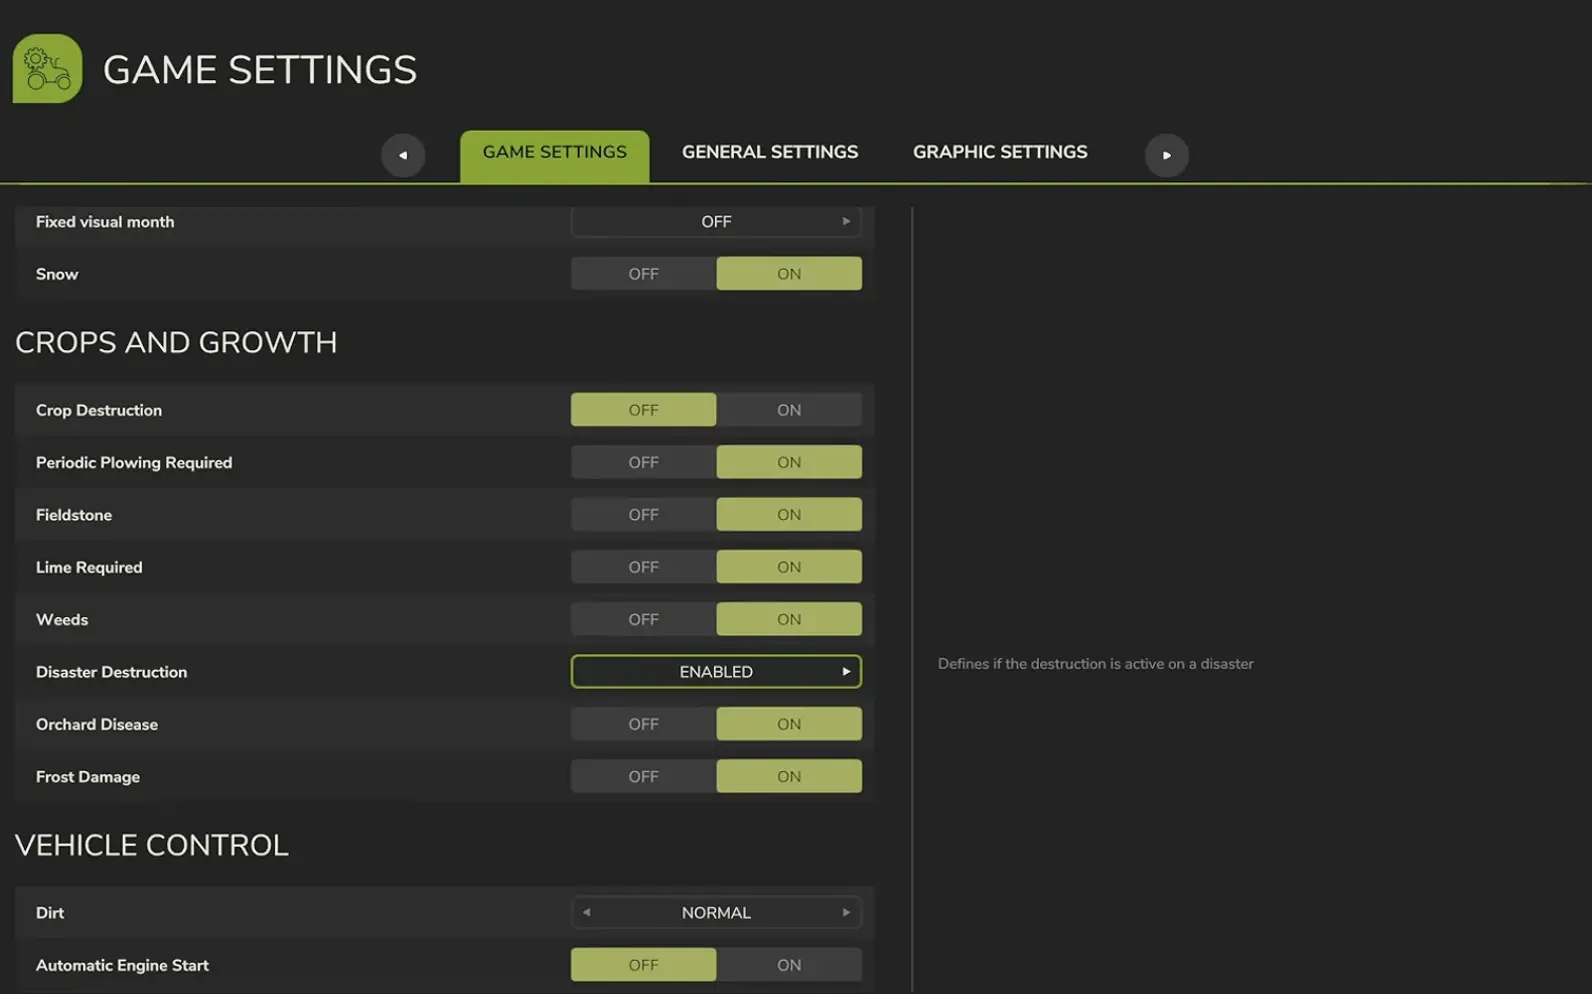Screen dimensions: 1592x994
Task: Click the Periodic Plowing Required label
Action: 134,462
